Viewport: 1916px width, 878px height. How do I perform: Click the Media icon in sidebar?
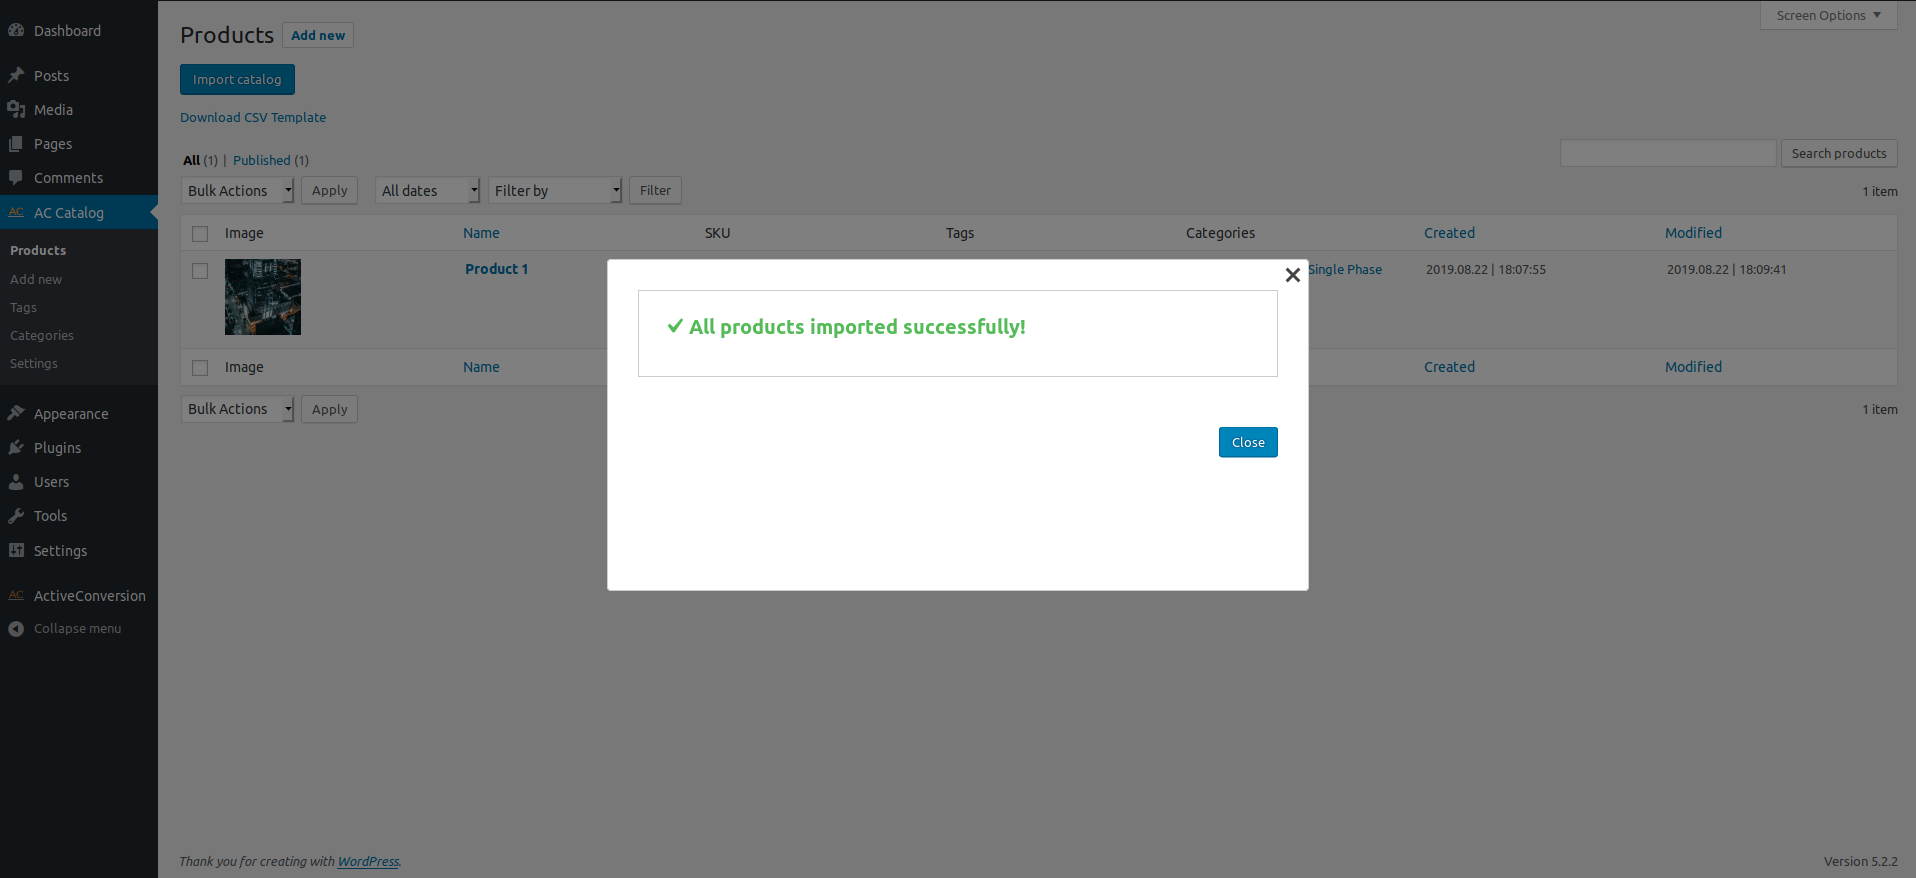pyautogui.click(x=16, y=109)
